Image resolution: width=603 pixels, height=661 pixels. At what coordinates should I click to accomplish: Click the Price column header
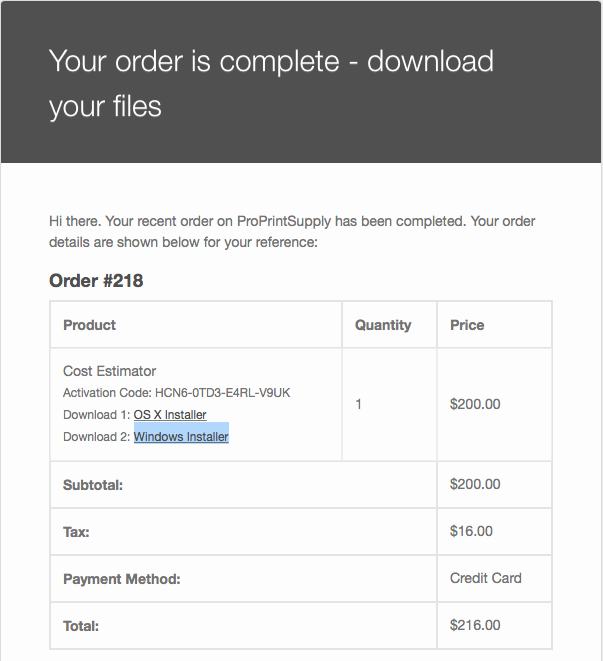point(467,325)
